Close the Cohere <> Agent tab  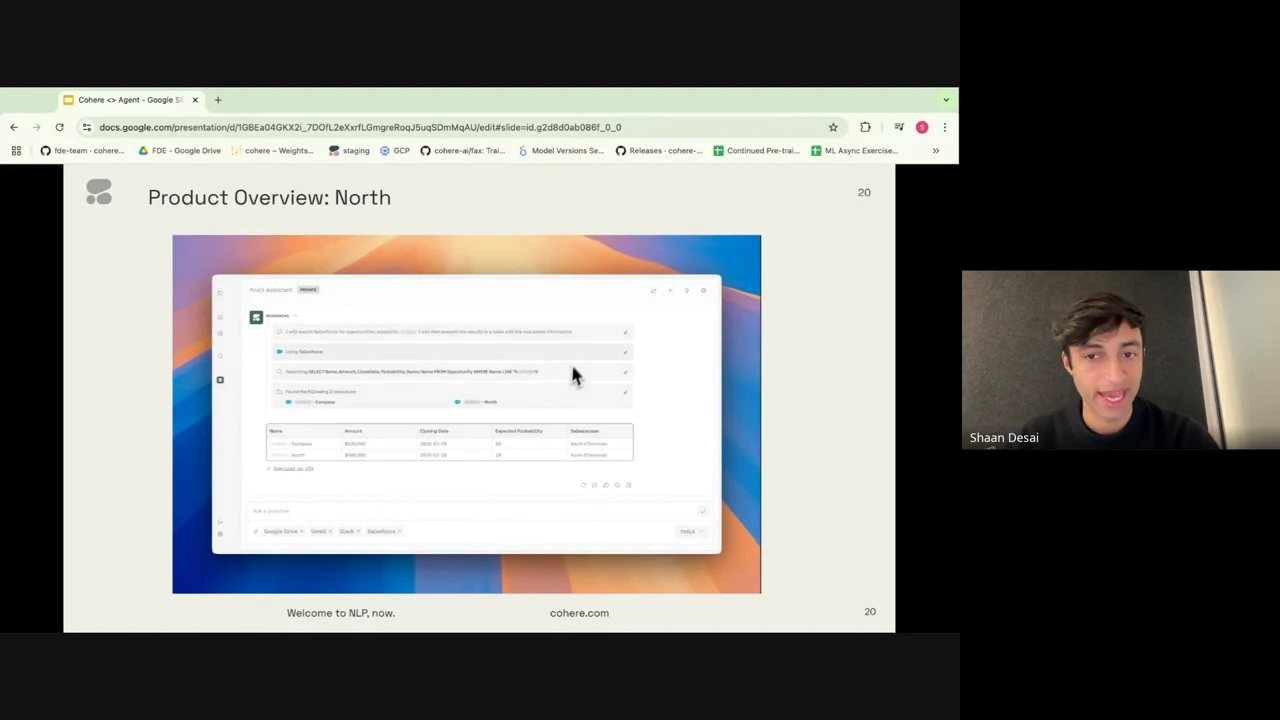[195, 100]
